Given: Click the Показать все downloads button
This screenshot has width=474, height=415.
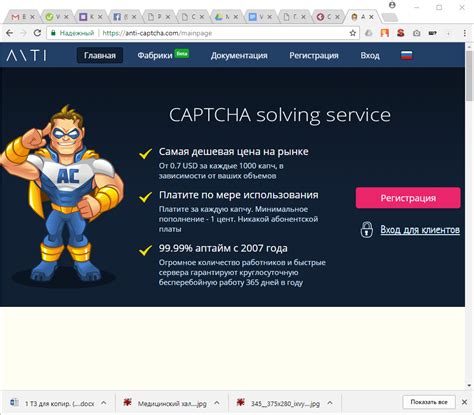Looking at the screenshot, I should click(429, 402).
